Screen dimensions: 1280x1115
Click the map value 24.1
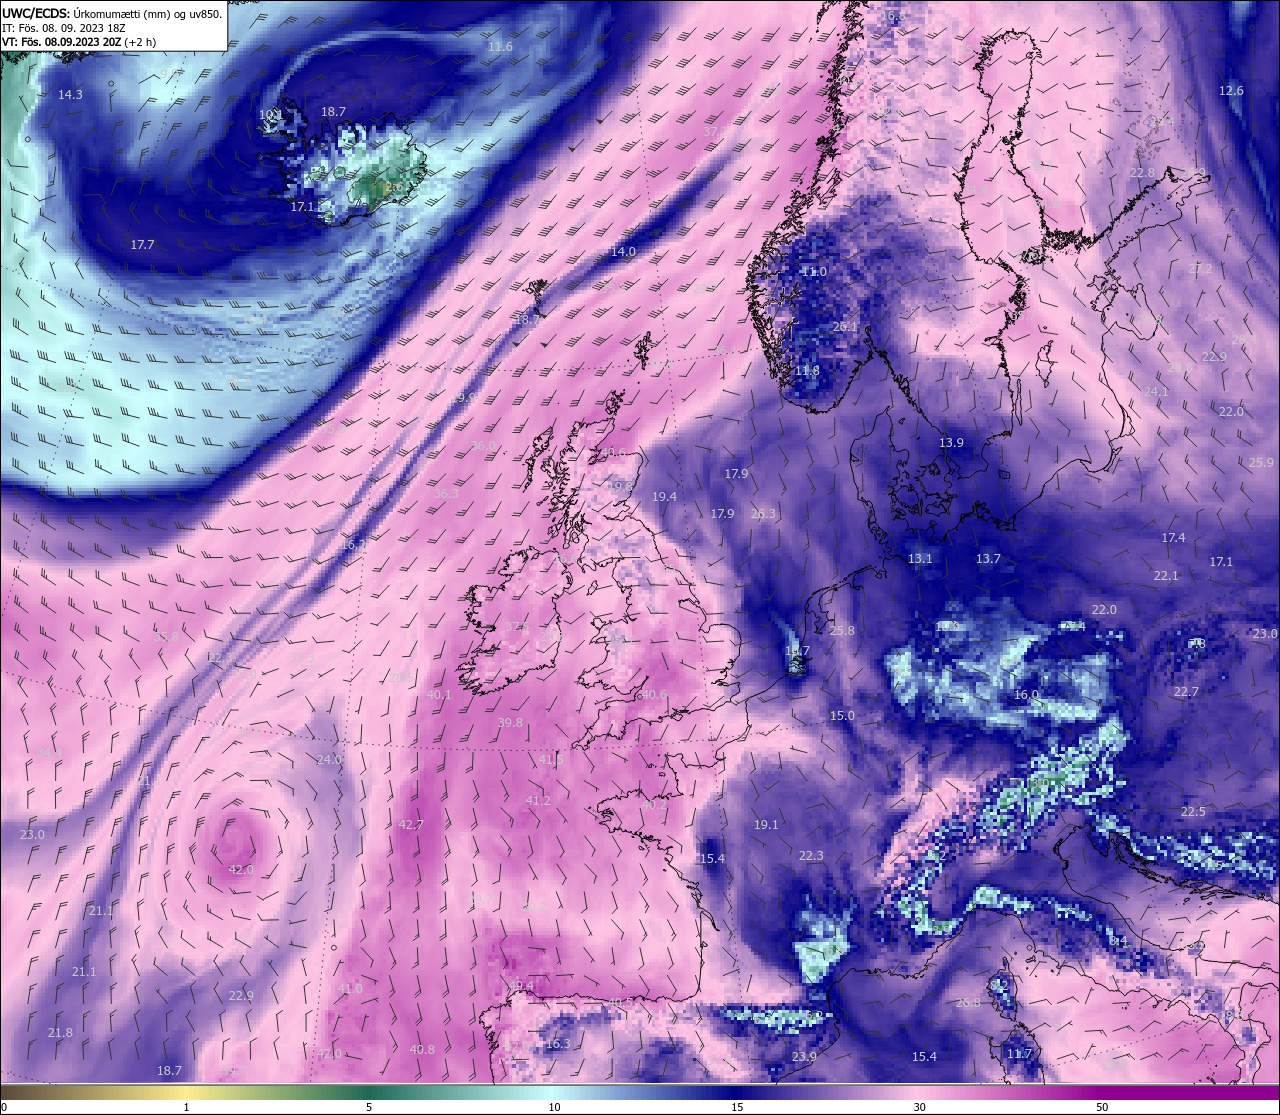[1155, 392]
